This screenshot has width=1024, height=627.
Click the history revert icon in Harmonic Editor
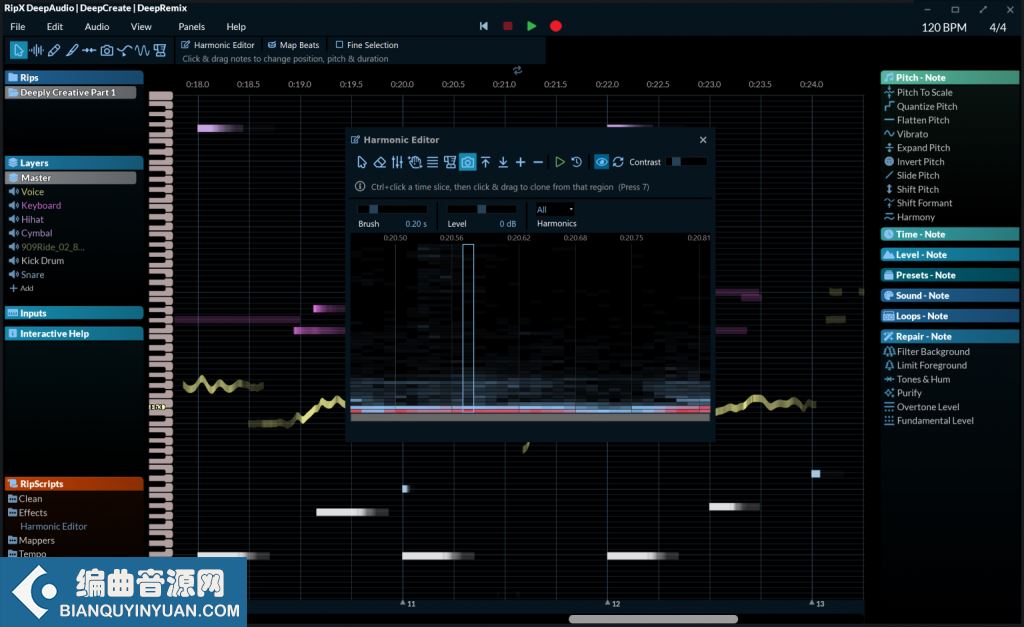click(x=577, y=162)
